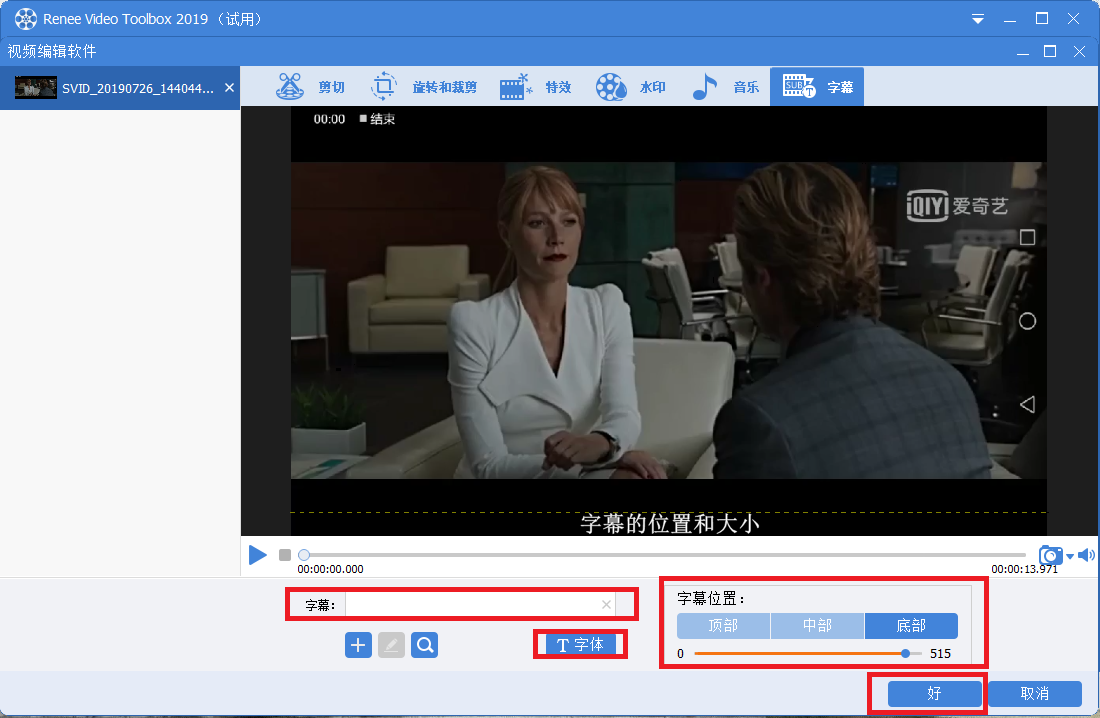1100x718 pixels.
Task: Click the edit subtitle pencil button
Action: click(391, 645)
